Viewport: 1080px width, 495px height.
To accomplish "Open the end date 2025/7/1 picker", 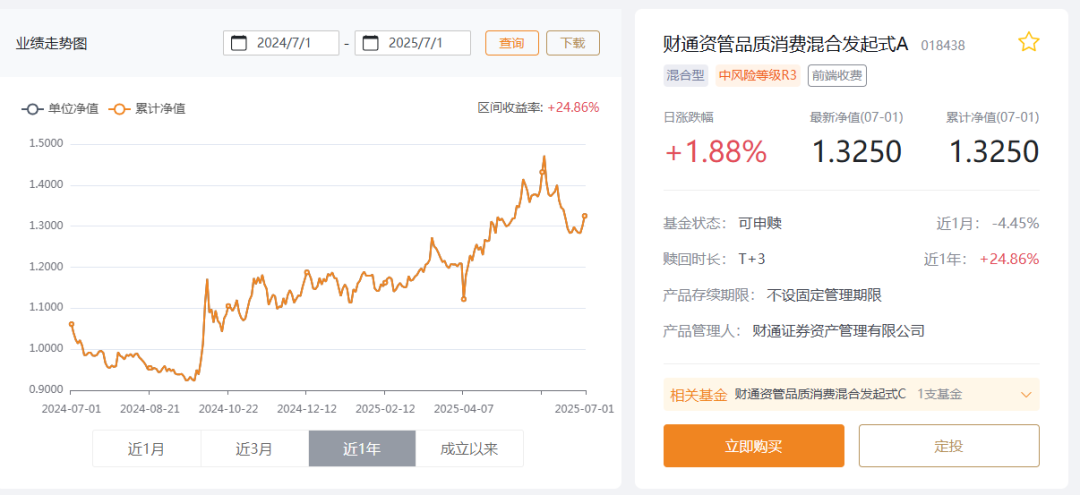I will tap(422, 43).
